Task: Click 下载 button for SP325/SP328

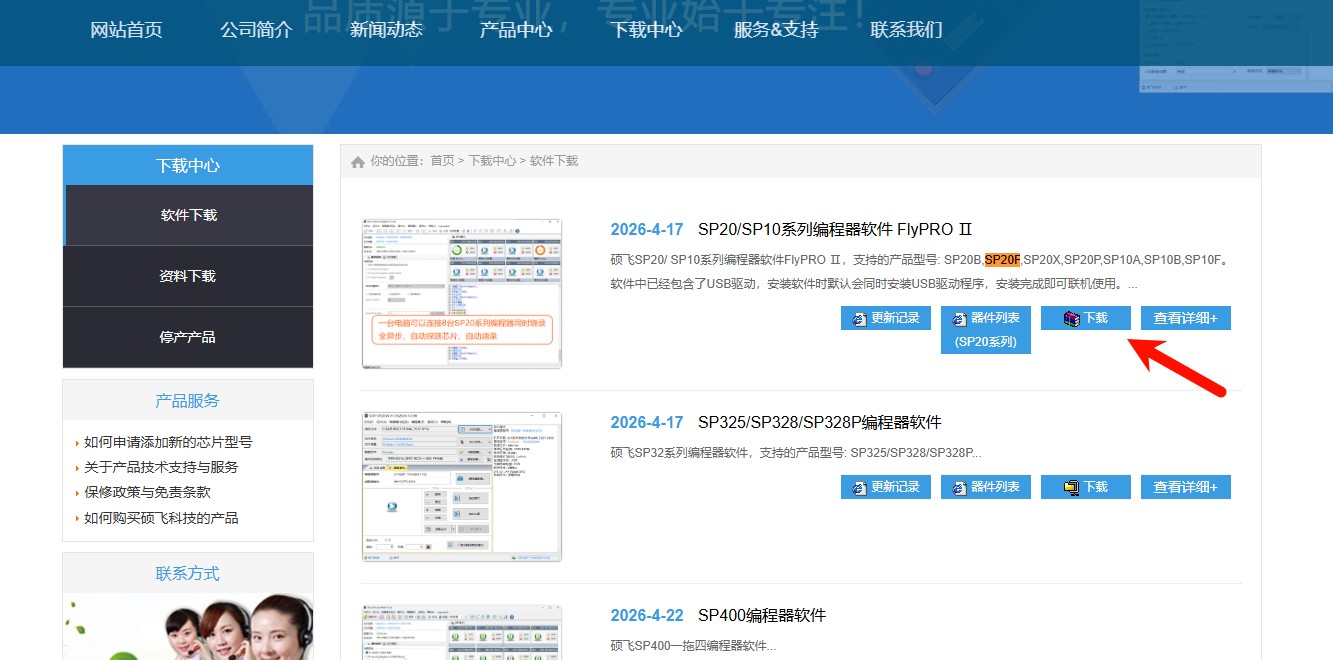Action: [x=1086, y=487]
